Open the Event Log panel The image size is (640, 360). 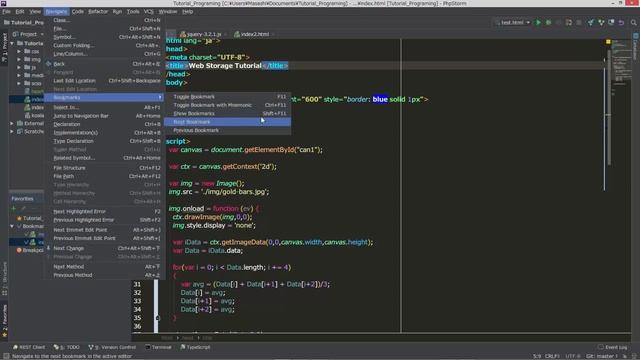point(612,347)
